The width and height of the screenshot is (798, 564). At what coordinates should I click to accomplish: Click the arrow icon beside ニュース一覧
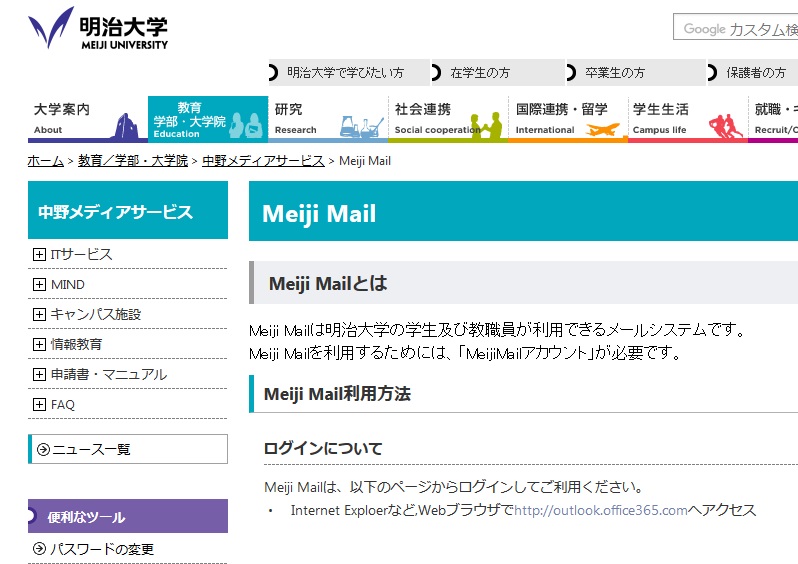coord(43,449)
